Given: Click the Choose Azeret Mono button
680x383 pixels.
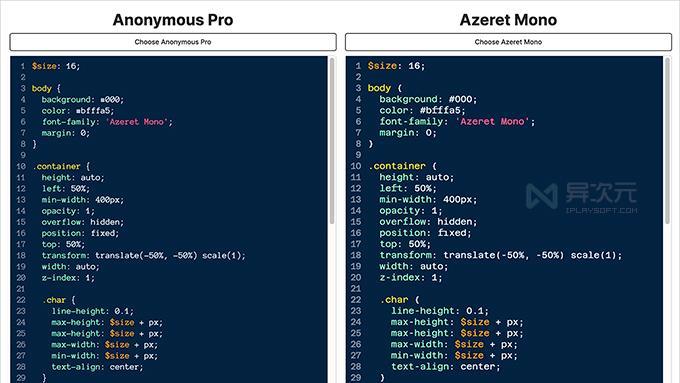Looking at the screenshot, I should pos(508,42).
